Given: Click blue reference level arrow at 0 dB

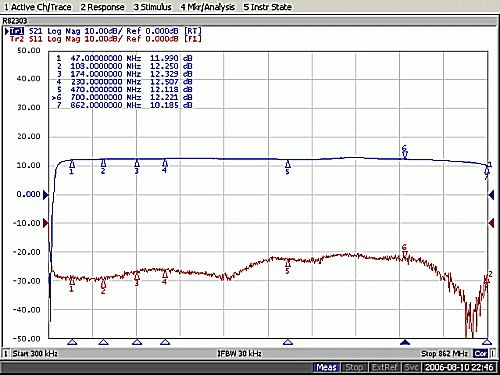Looking at the screenshot, I should 46,195.
